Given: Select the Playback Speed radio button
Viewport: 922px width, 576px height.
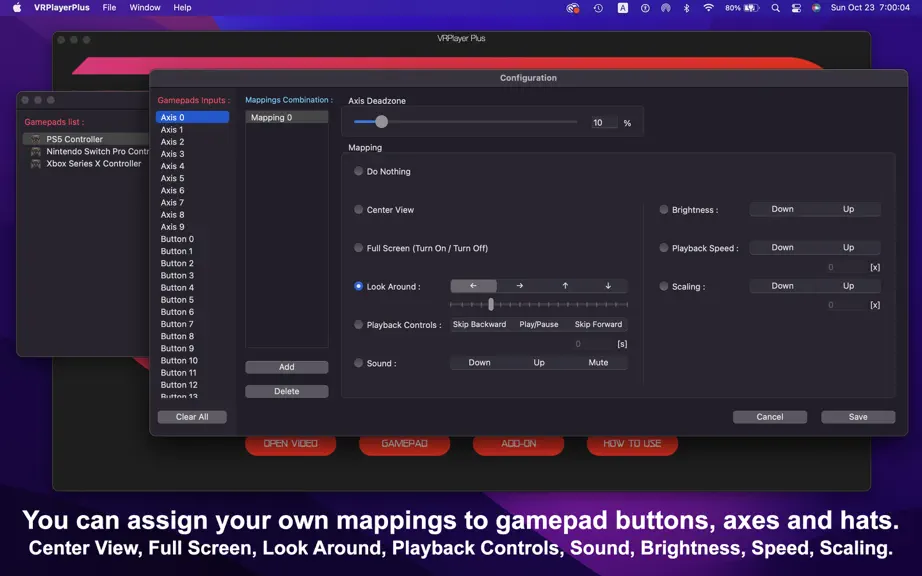Looking at the screenshot, I should [x=664, y=248].
